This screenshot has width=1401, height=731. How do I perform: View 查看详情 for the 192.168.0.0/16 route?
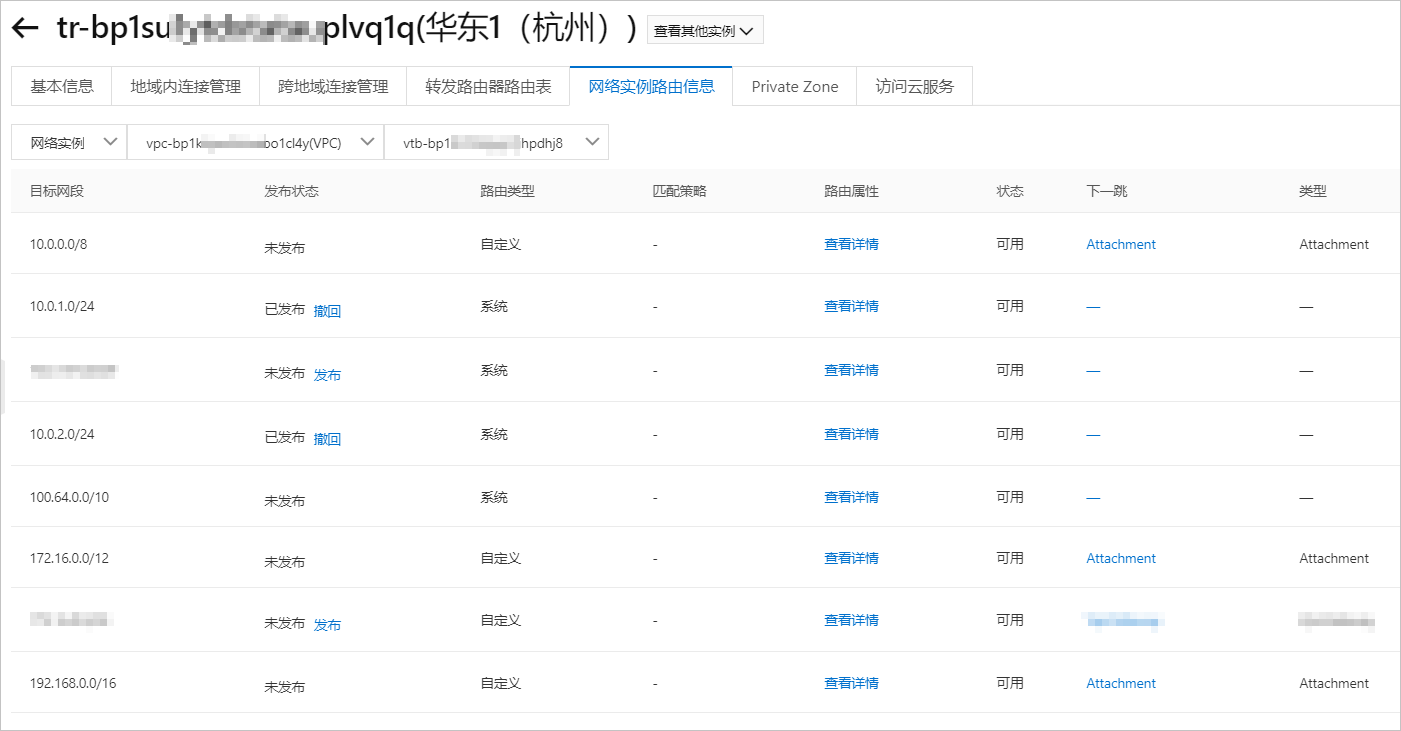click(851, 683)
